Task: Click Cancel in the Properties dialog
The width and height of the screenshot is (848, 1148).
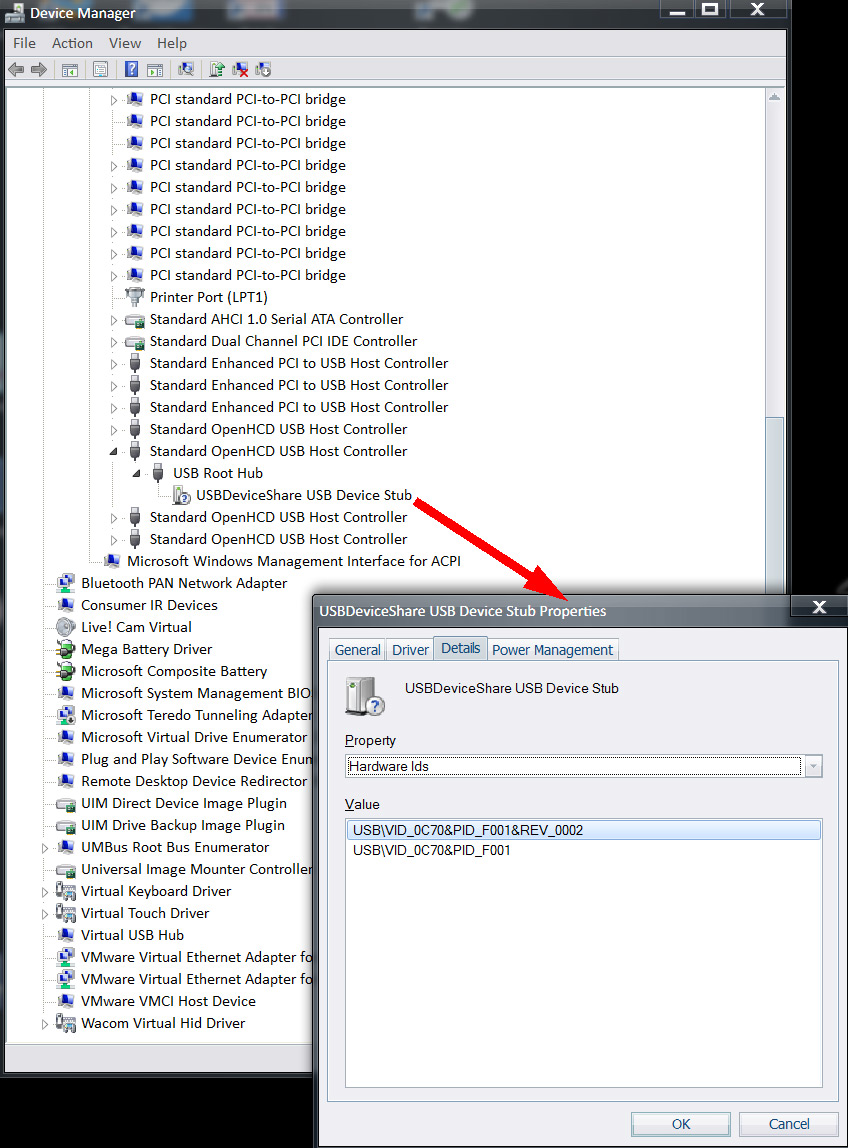Action: click(789, 1124)
